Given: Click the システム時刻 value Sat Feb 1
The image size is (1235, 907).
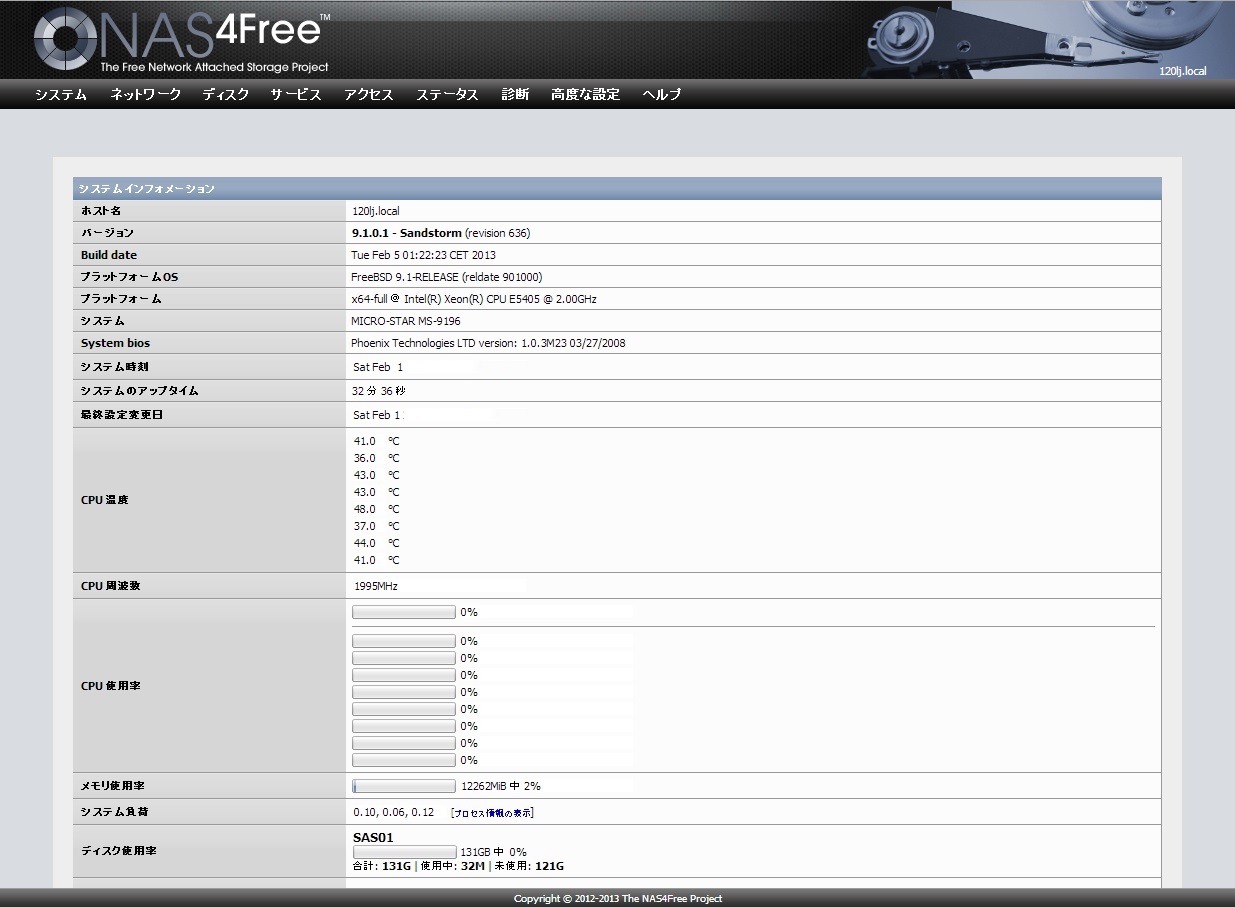Looking at the screenshot, I should click(x=378, y=367).
